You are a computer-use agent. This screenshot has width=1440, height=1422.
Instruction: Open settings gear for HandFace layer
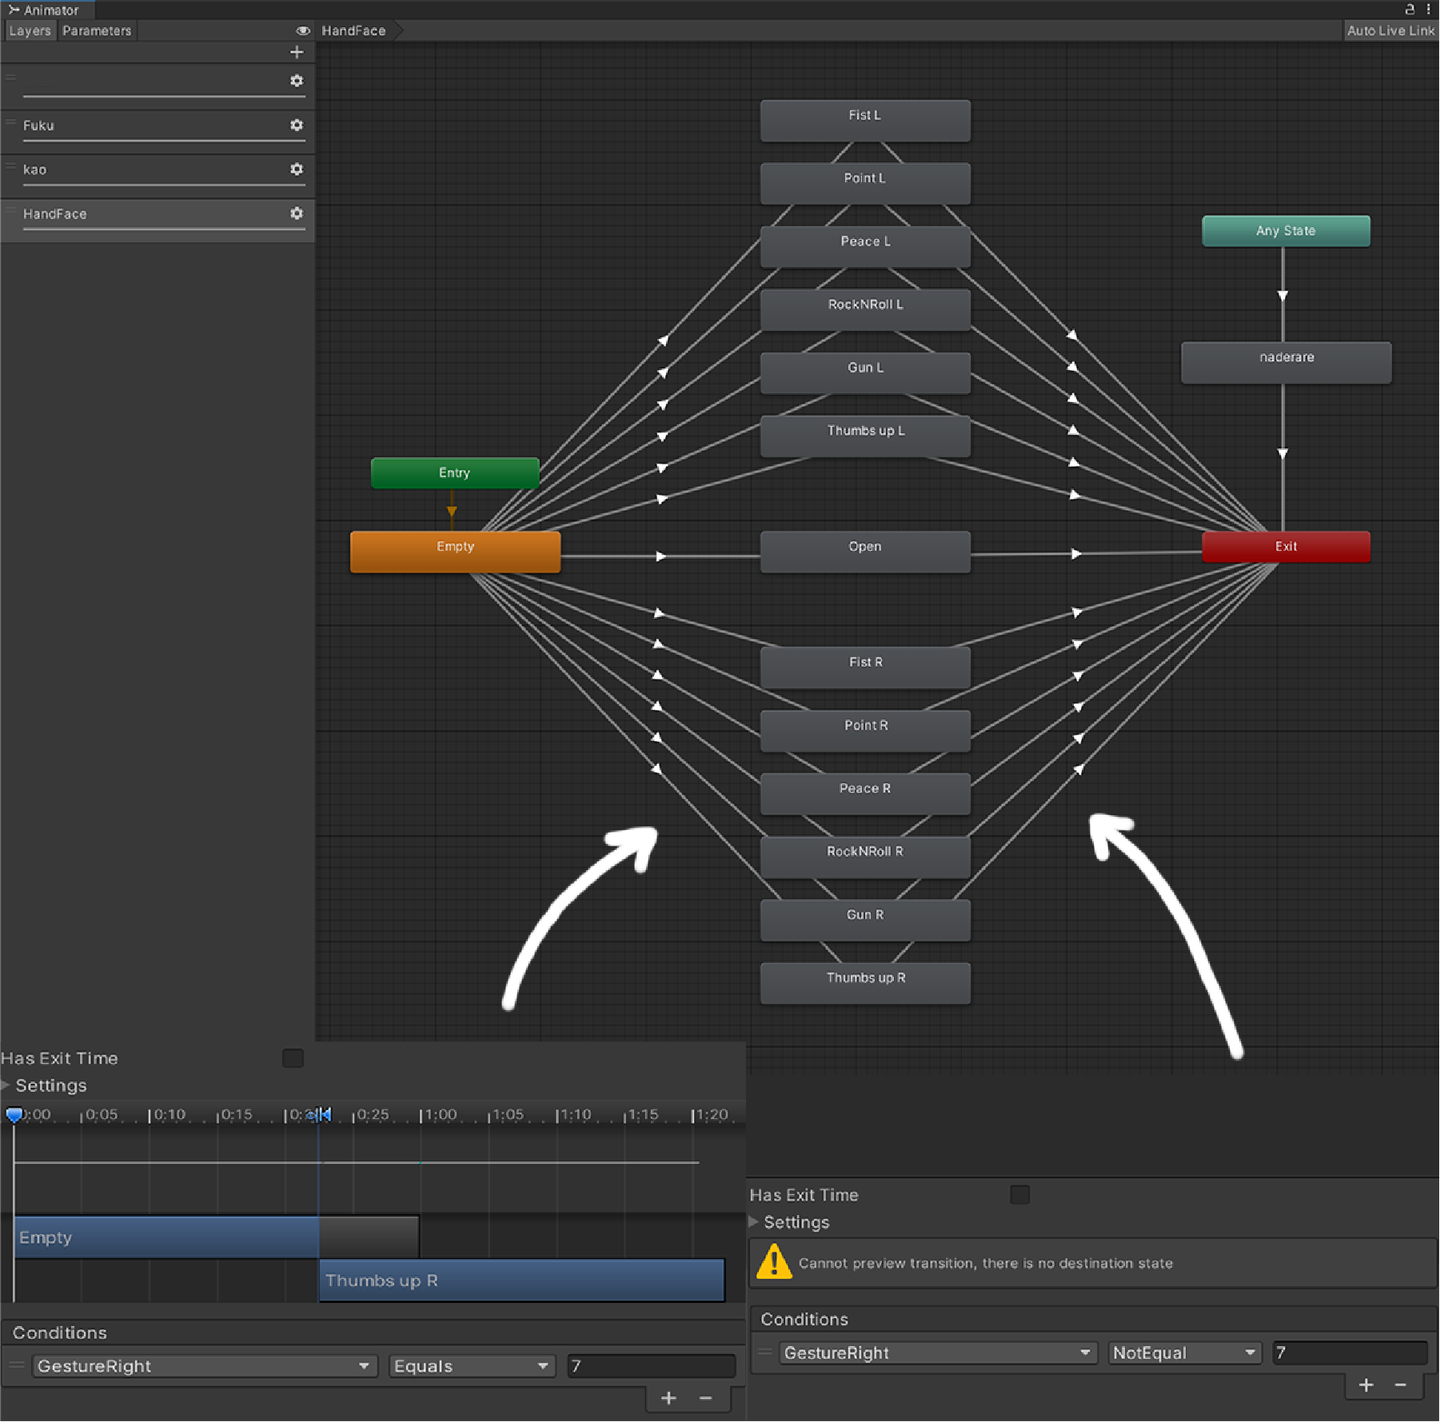click(296, 213)
